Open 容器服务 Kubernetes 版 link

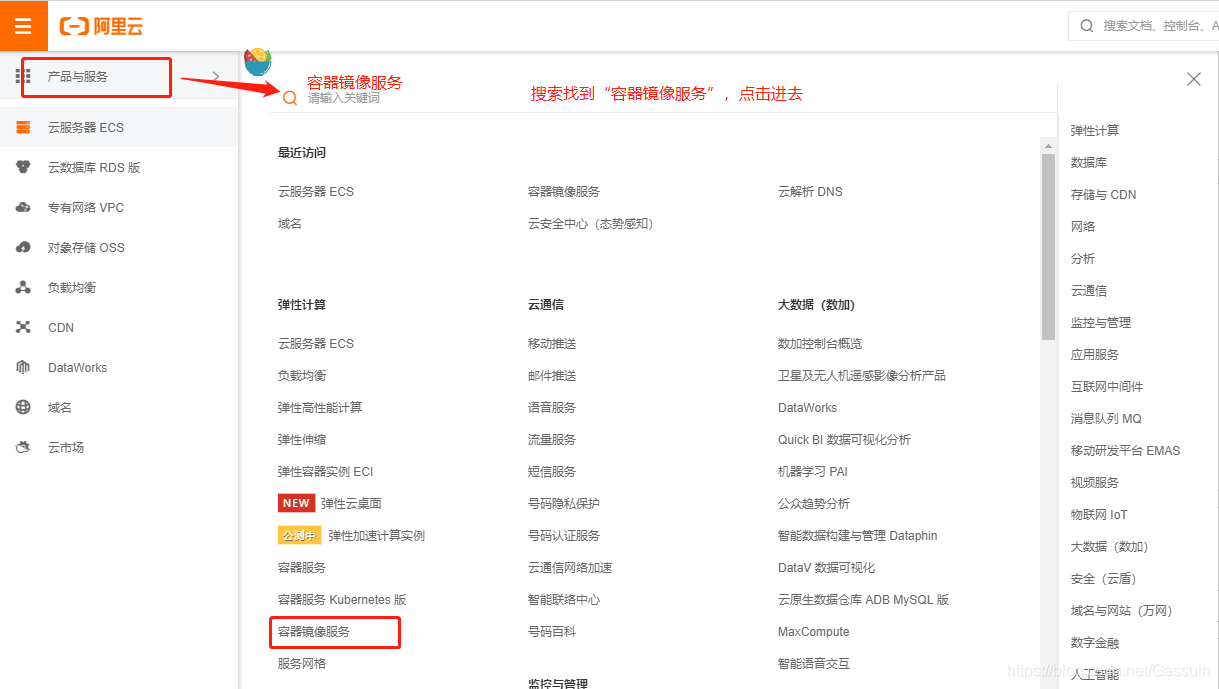click(x=342, y=600)
